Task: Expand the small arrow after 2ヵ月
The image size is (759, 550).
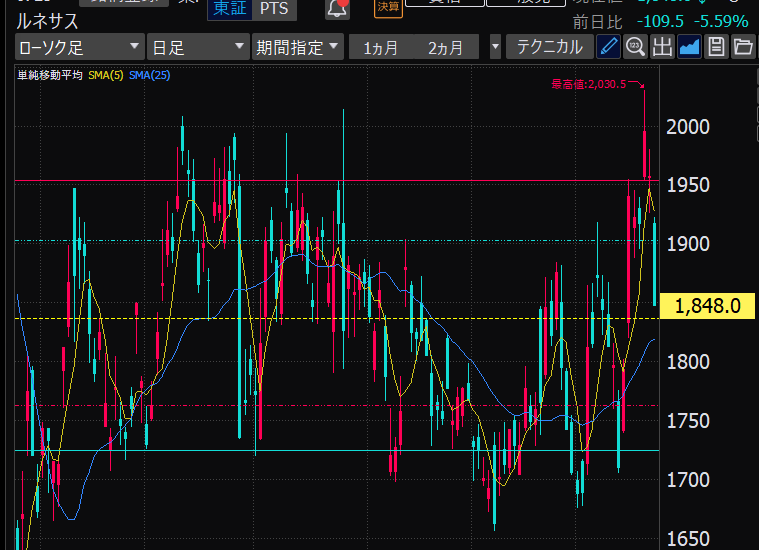Action: [x=495, y=47]
